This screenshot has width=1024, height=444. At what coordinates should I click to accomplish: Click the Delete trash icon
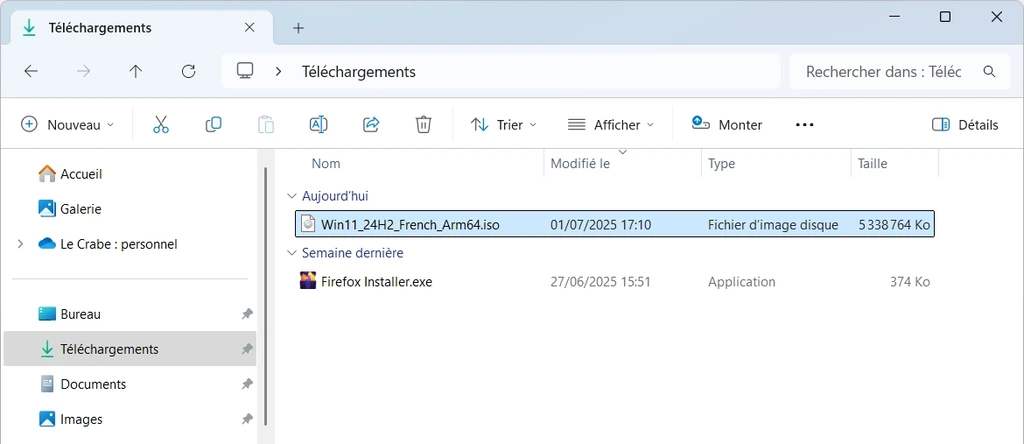423,125
